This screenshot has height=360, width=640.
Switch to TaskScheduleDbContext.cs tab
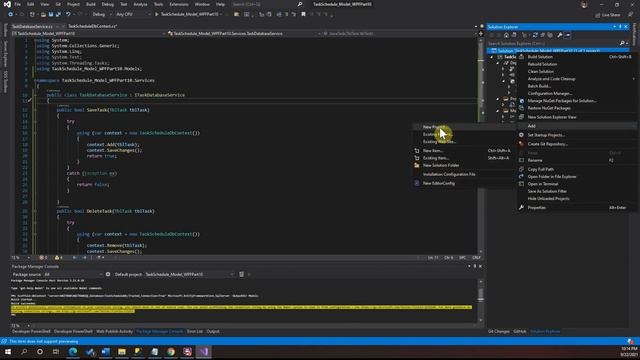(93, 26)
